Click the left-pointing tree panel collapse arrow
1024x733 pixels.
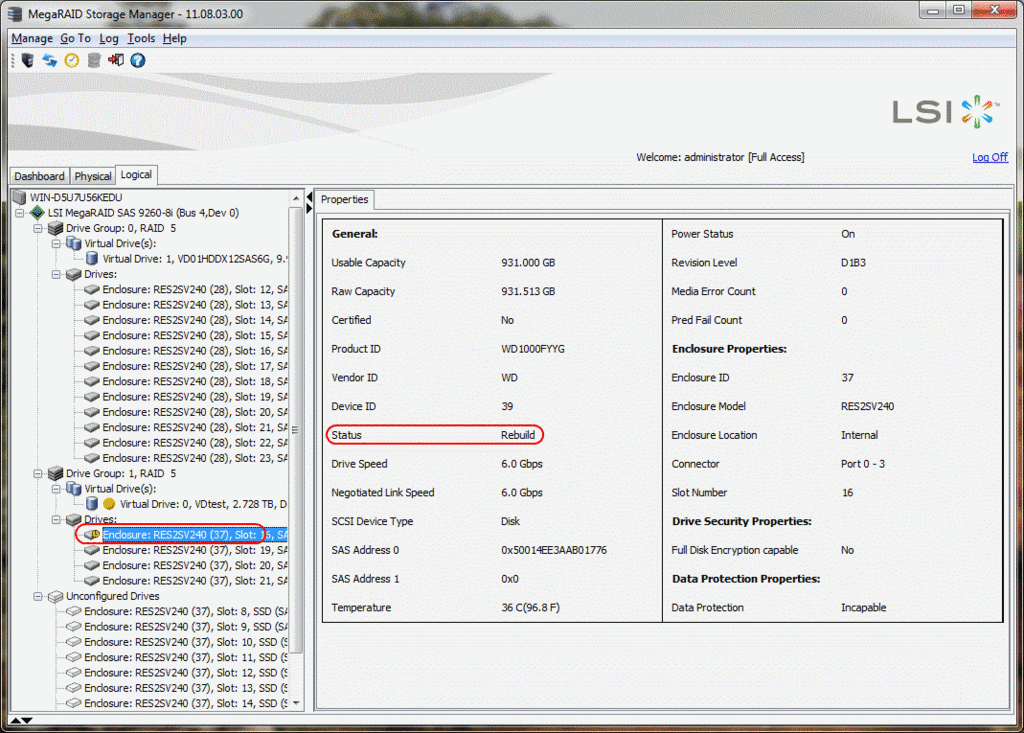(x=310, y=198)
